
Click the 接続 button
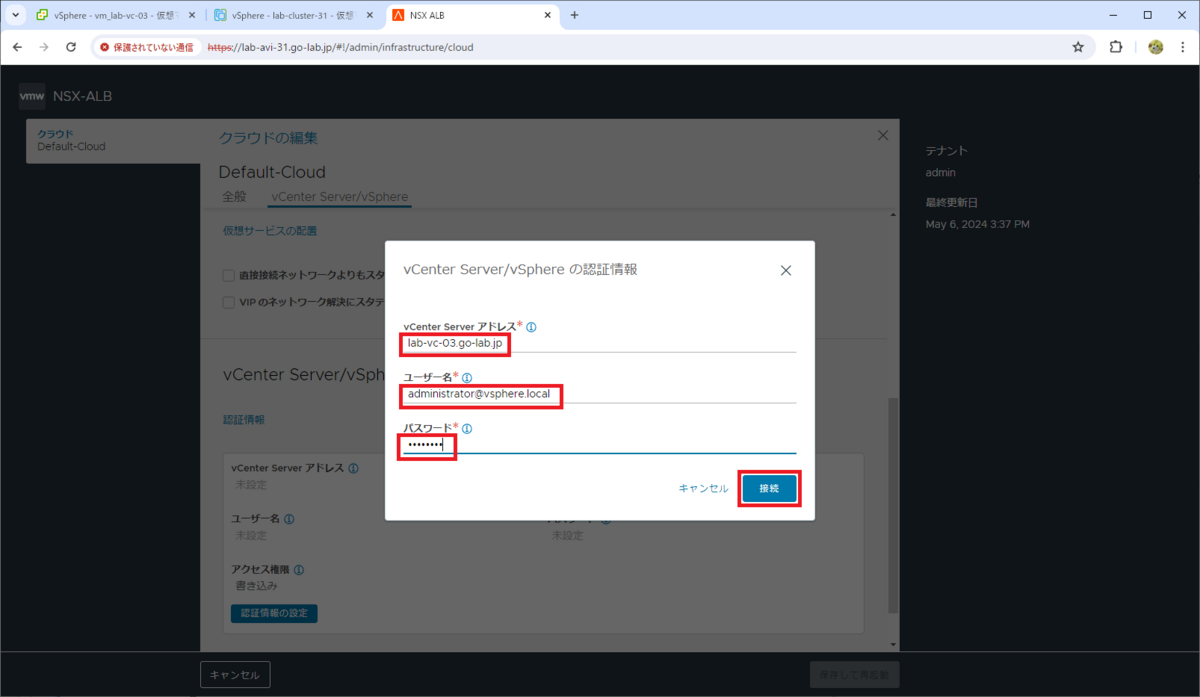[769, 488]
